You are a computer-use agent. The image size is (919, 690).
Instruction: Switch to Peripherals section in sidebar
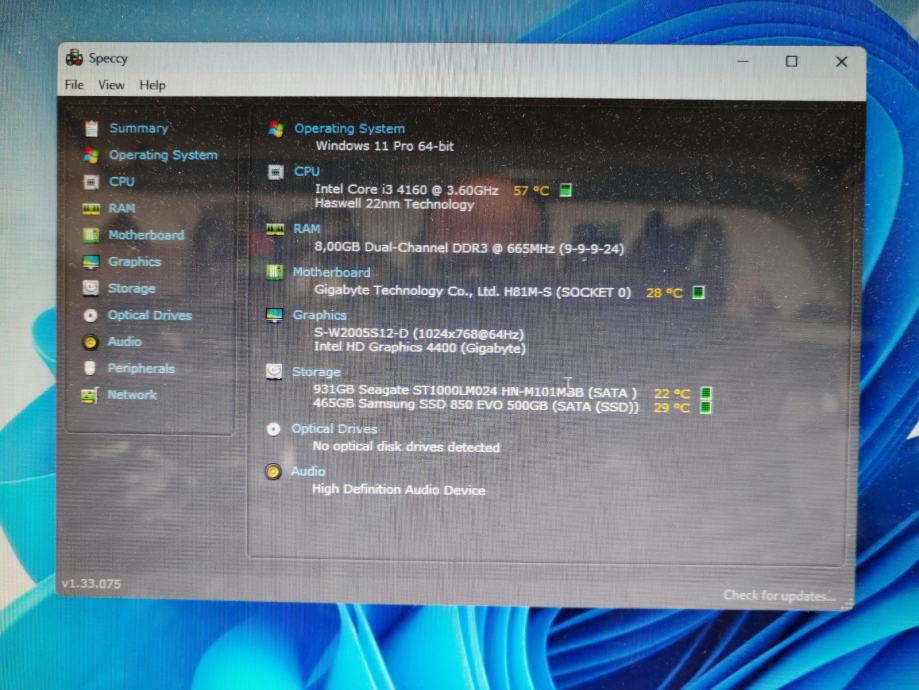click(x=141, y=368)
